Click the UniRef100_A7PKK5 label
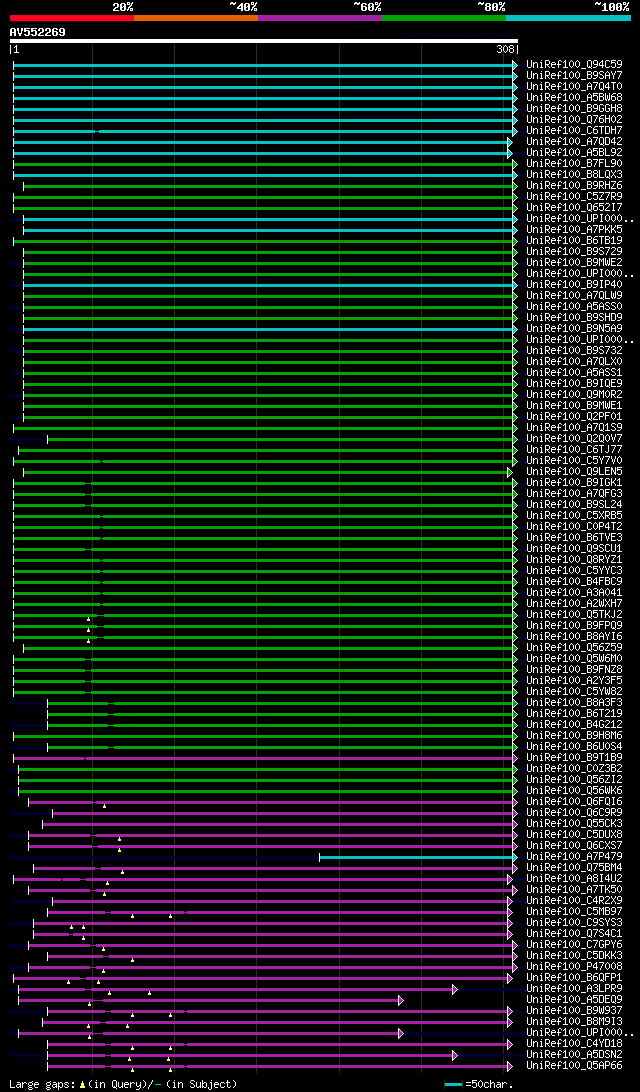Viewport: 640px width, 1092px height. 575,230
